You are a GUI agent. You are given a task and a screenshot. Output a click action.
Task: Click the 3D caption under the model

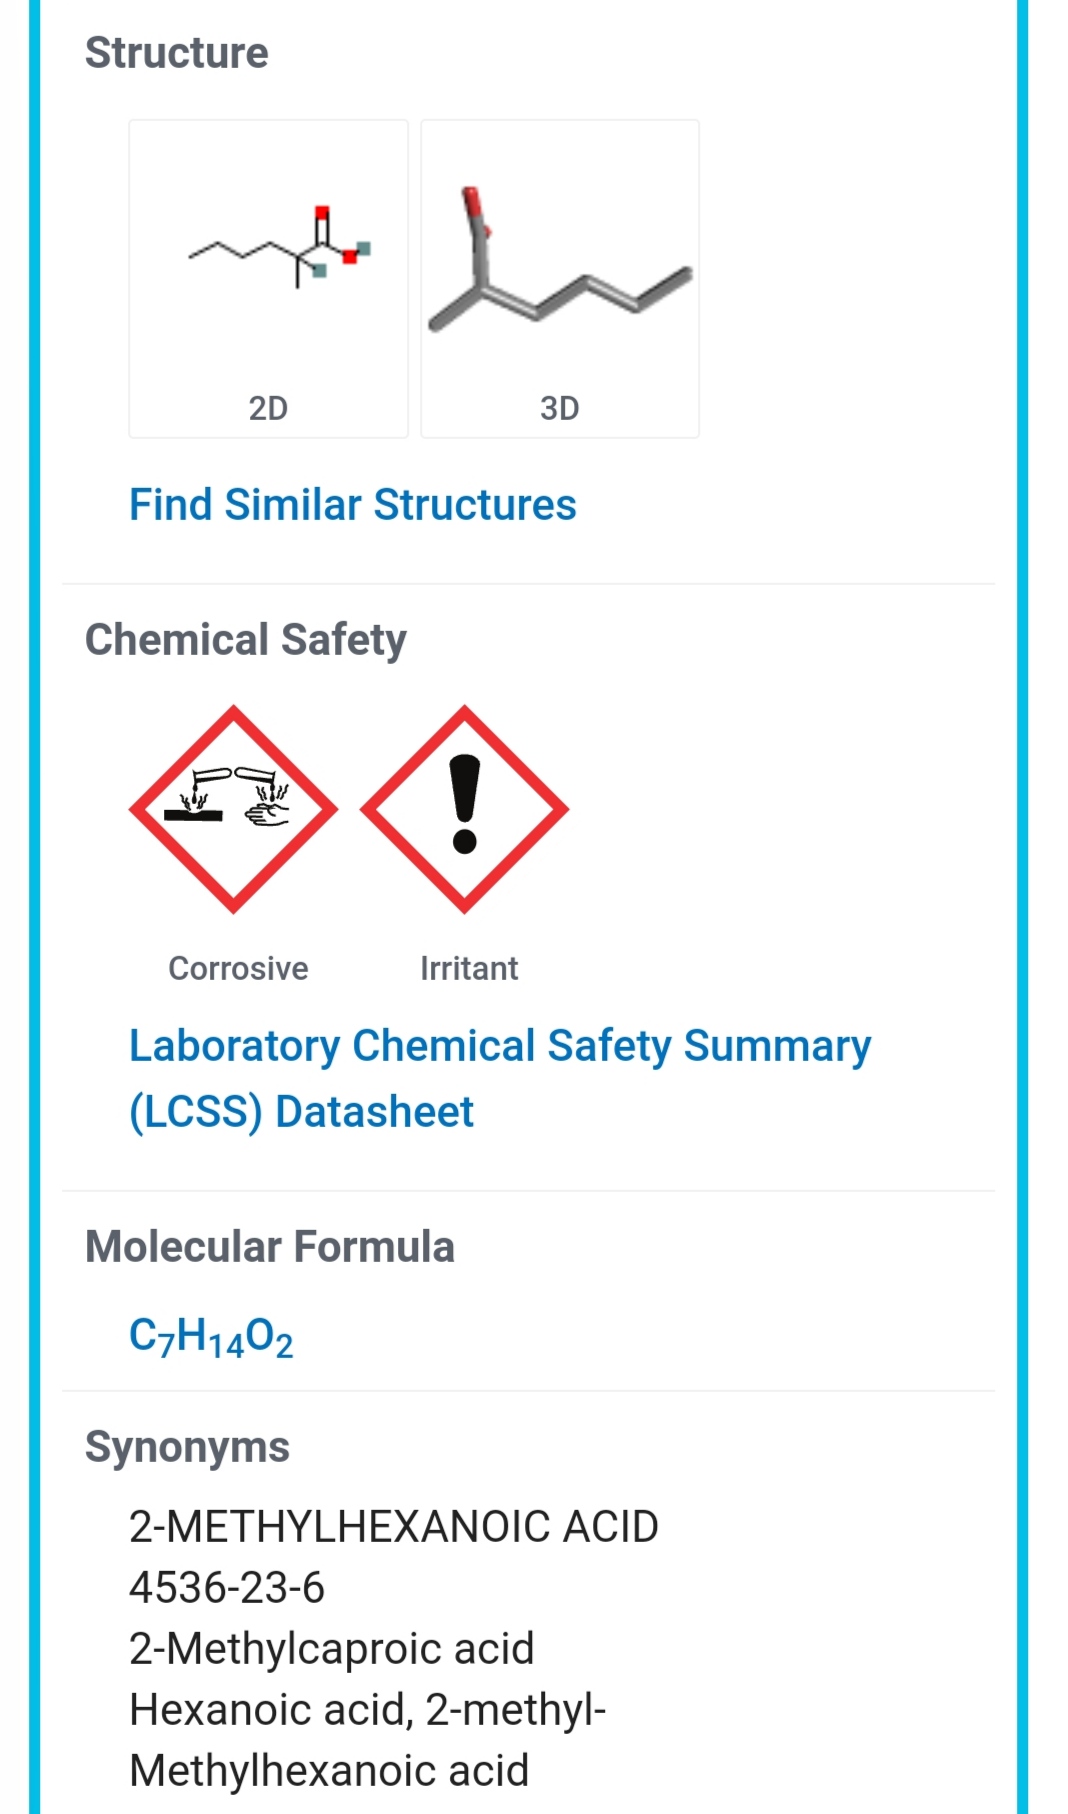559,408
